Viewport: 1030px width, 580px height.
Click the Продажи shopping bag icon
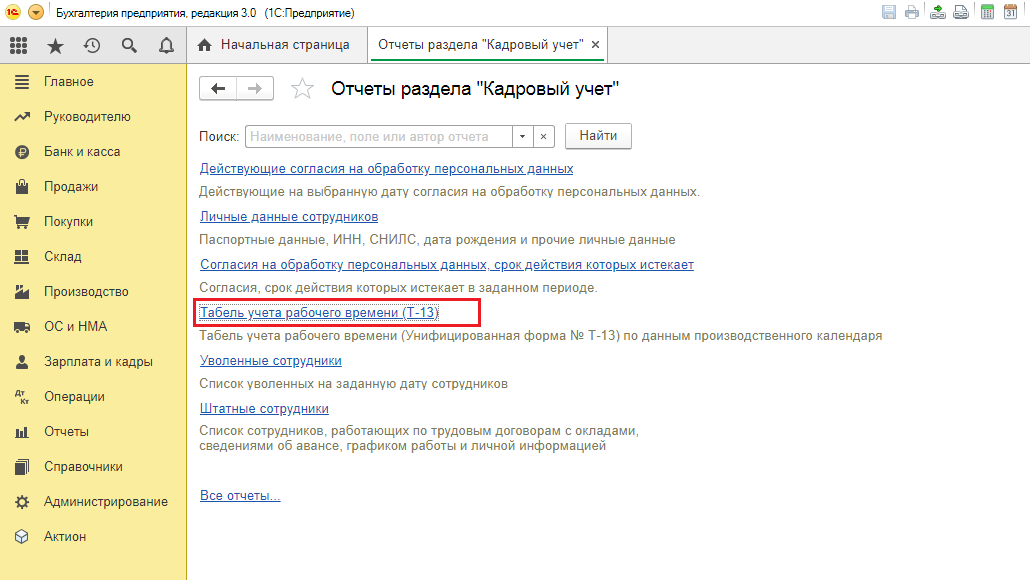22,187
